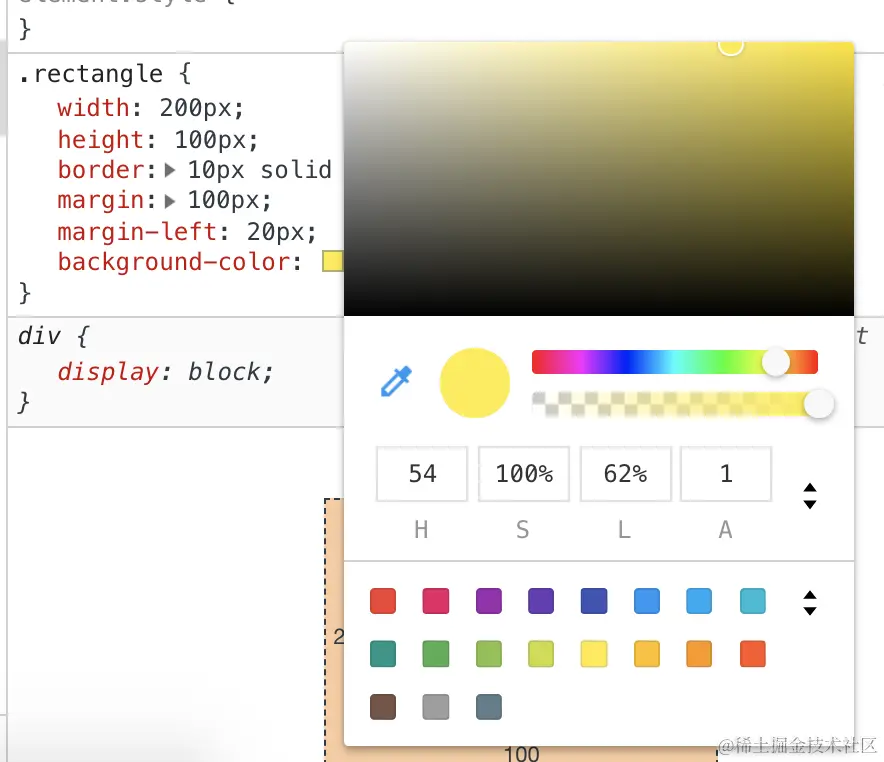Switch color format with HSLA toggle arrows
This screenshot has height=762, width=884.
coord(810,496)
